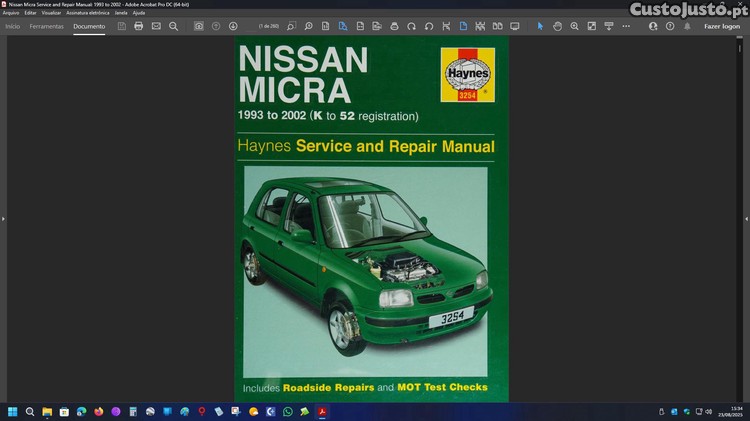Select the arrow Selection tool
750x421 pixels.
pos(541,26)
